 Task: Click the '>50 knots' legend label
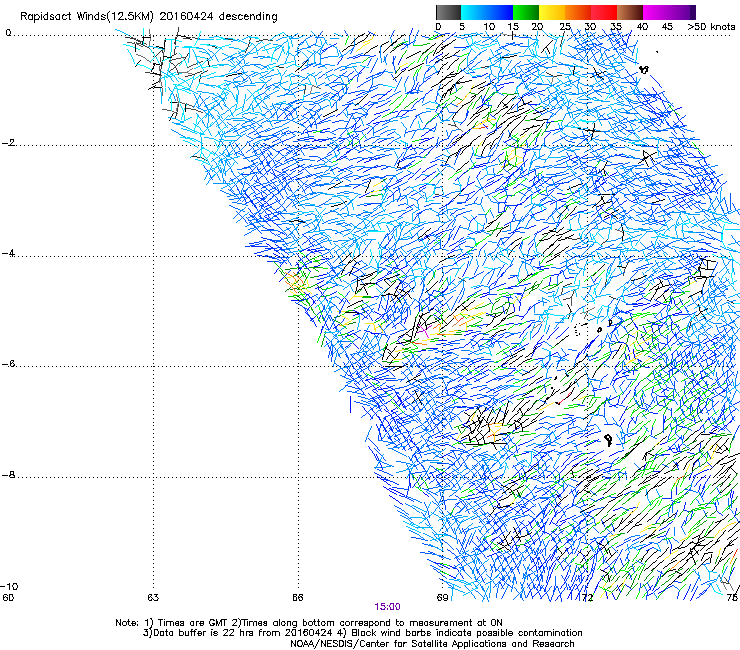point(711,27)
